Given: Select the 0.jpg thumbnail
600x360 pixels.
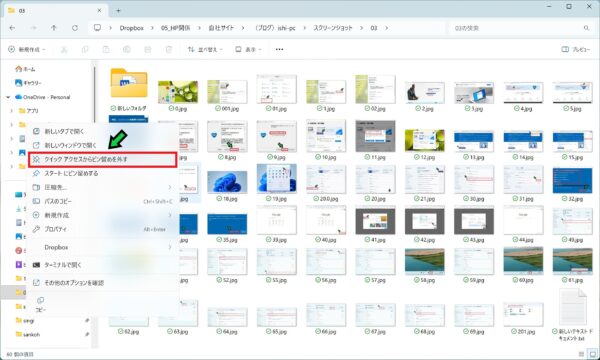Looking at the screenshot, I should tap(178, 92).
